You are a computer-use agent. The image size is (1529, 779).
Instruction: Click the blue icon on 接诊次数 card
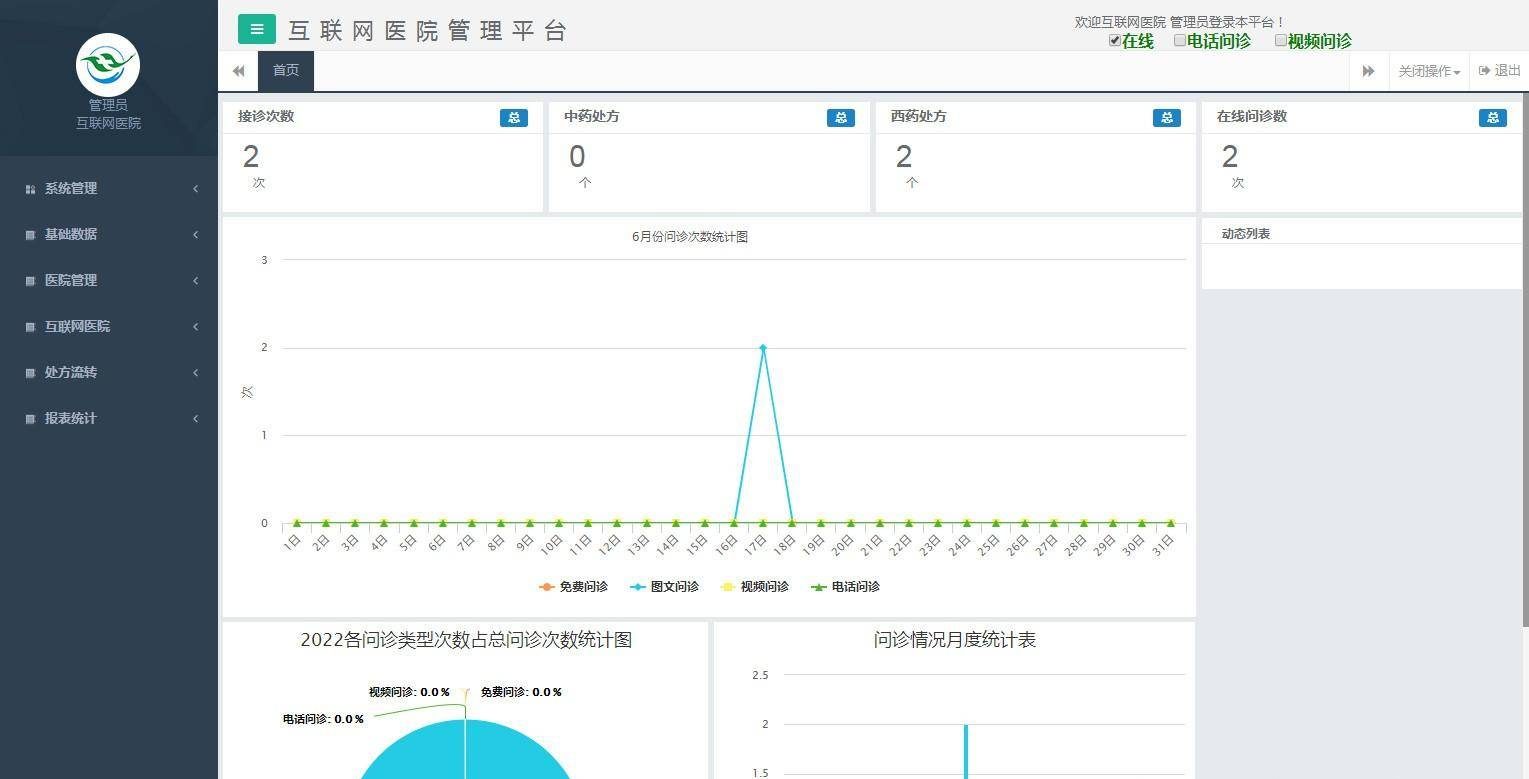[x=513, y=117]
